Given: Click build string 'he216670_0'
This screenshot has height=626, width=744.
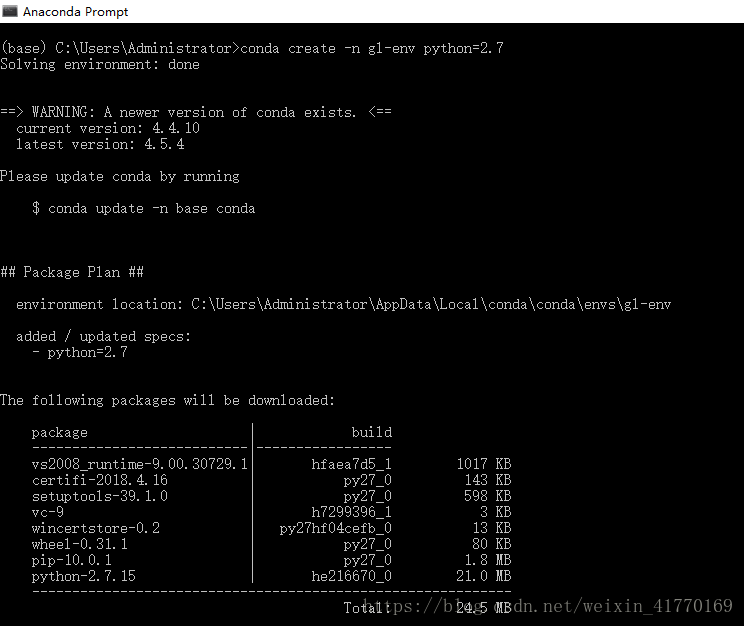Looking at the screenshot, I should [x=352, y=576].
